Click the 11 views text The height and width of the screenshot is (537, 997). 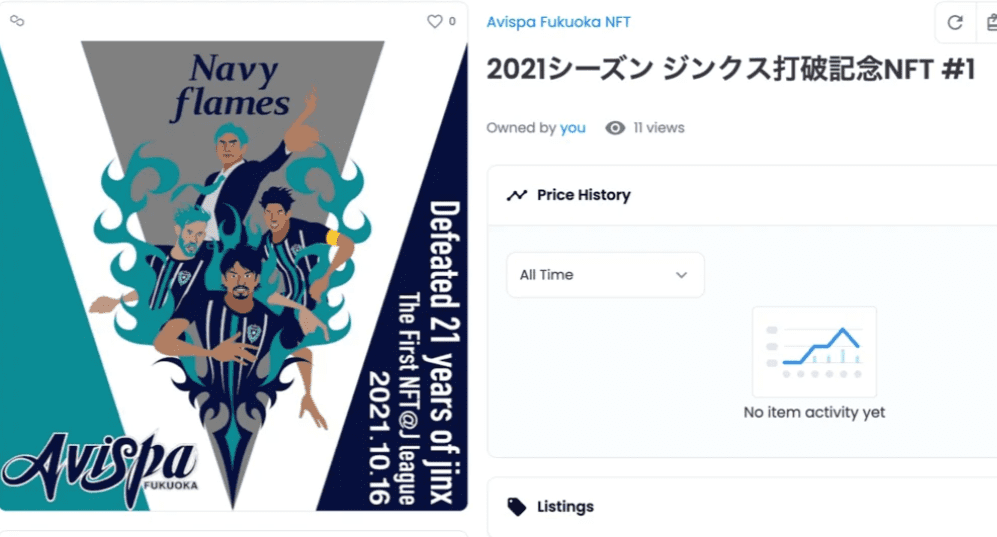659,128
